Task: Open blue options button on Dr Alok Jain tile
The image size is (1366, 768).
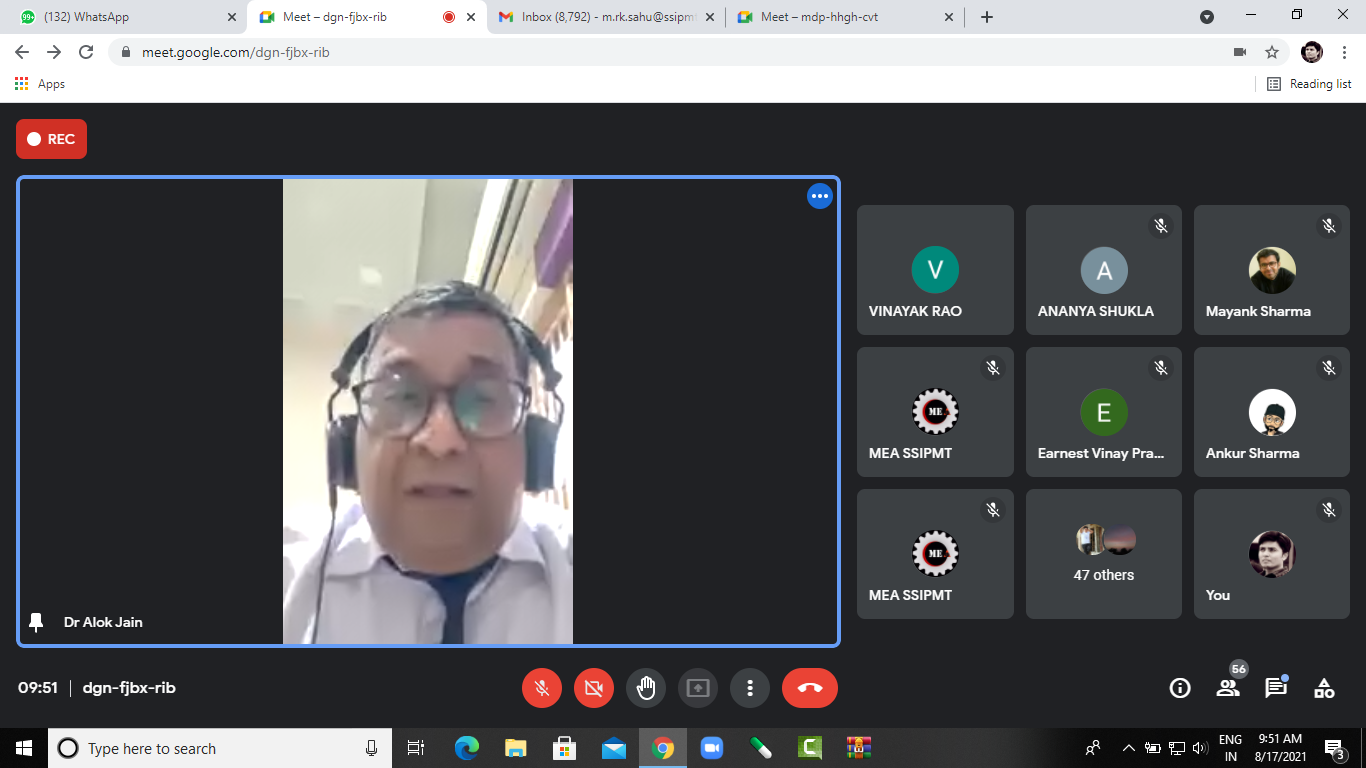Action: coord(820,196)
